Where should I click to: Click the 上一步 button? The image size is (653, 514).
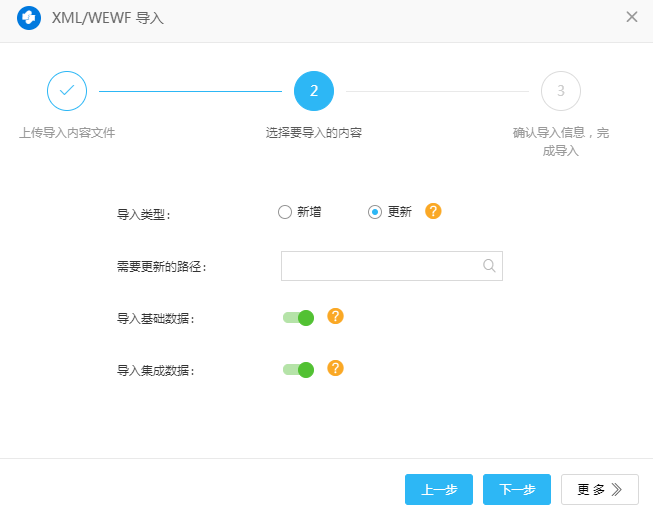click(439, 490)
